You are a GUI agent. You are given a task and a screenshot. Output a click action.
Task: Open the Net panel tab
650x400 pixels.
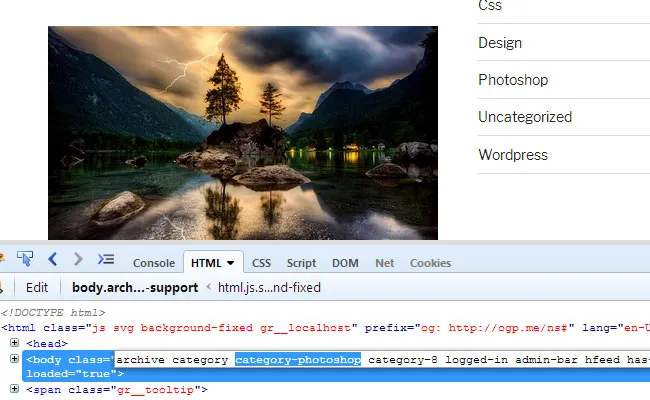click(384, 263)
